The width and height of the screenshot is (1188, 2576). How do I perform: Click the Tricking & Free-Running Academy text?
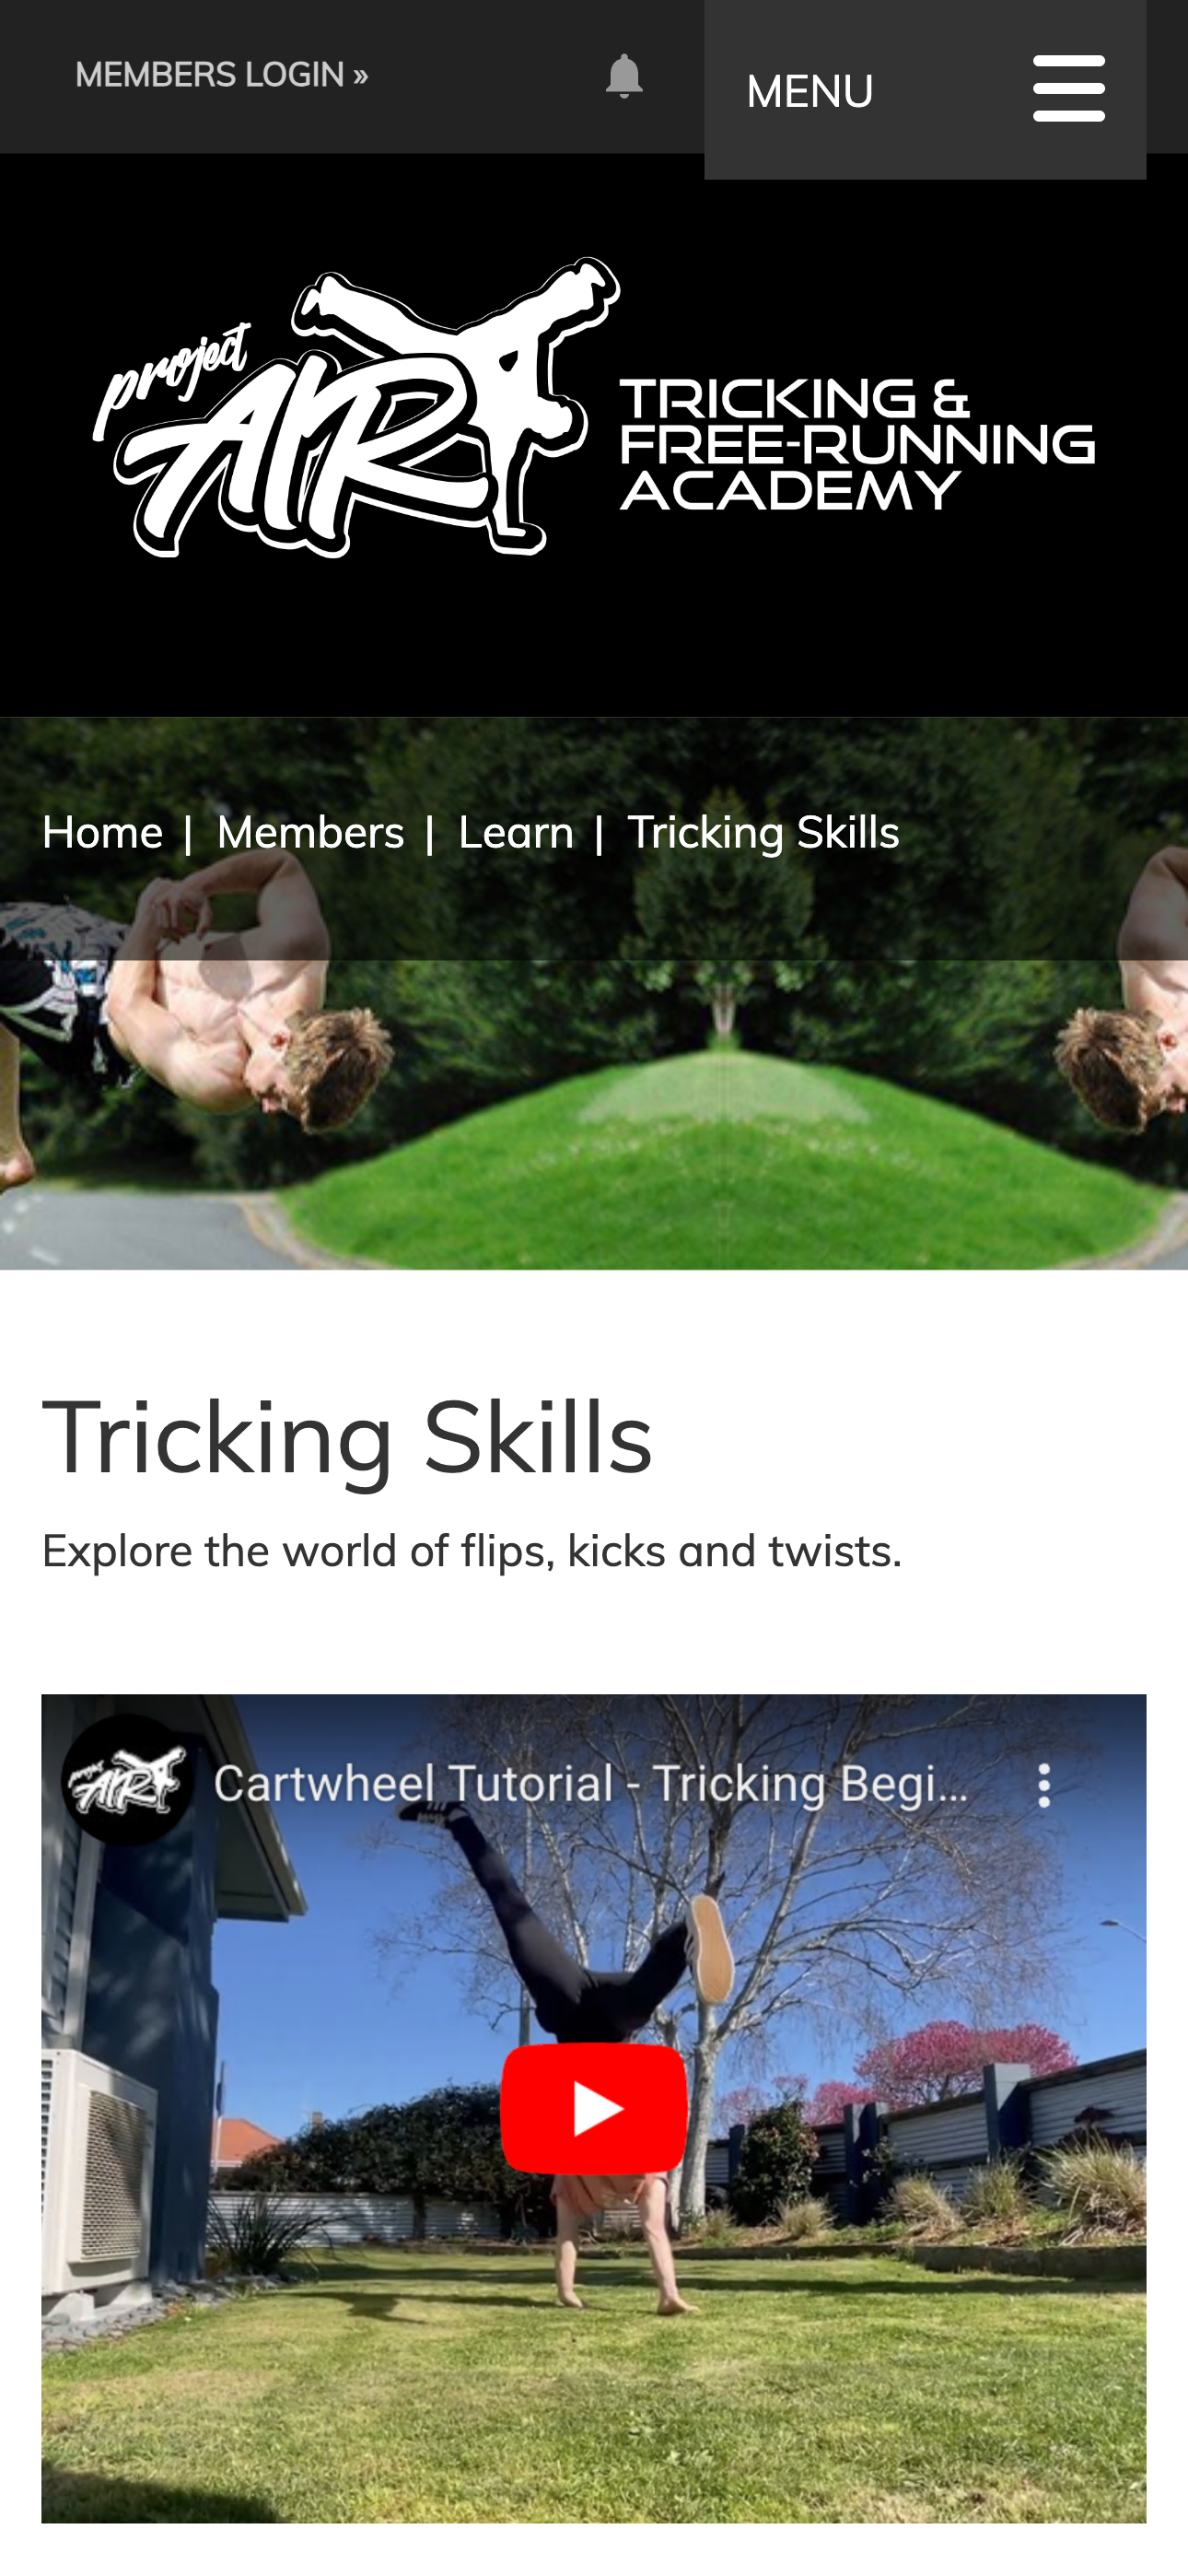(x=857, y=444)
